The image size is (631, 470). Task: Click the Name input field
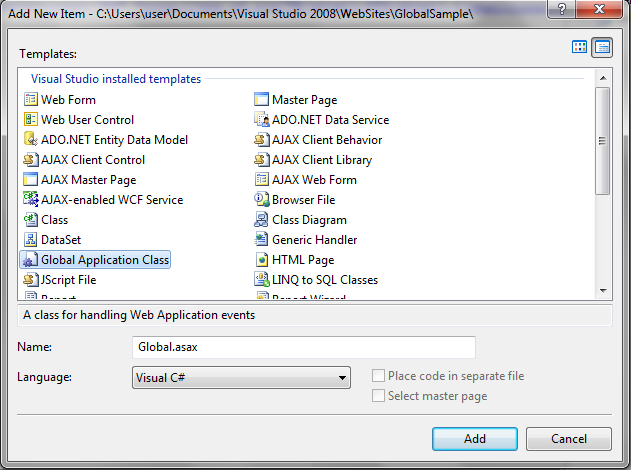[x=303, y=347]
